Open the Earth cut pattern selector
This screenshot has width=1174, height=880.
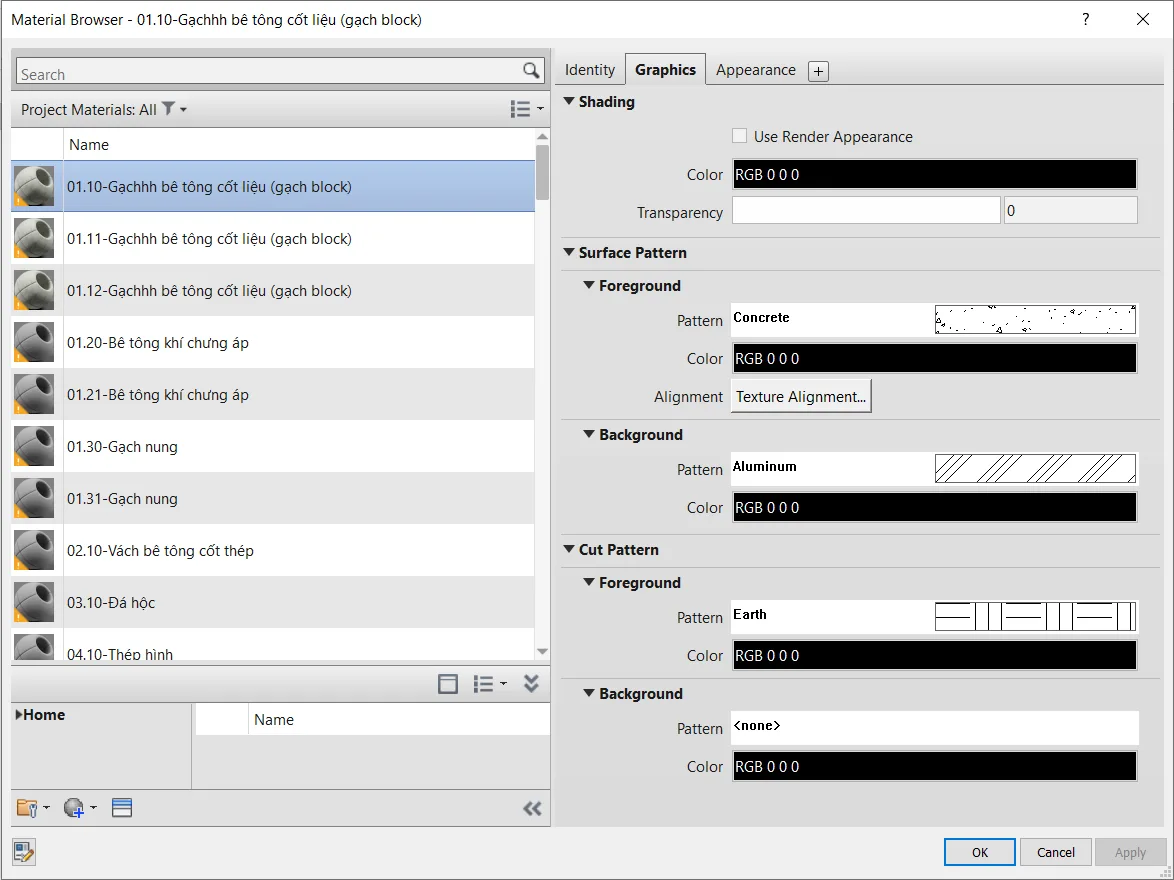pyautogui.click(x=934, y=617)
